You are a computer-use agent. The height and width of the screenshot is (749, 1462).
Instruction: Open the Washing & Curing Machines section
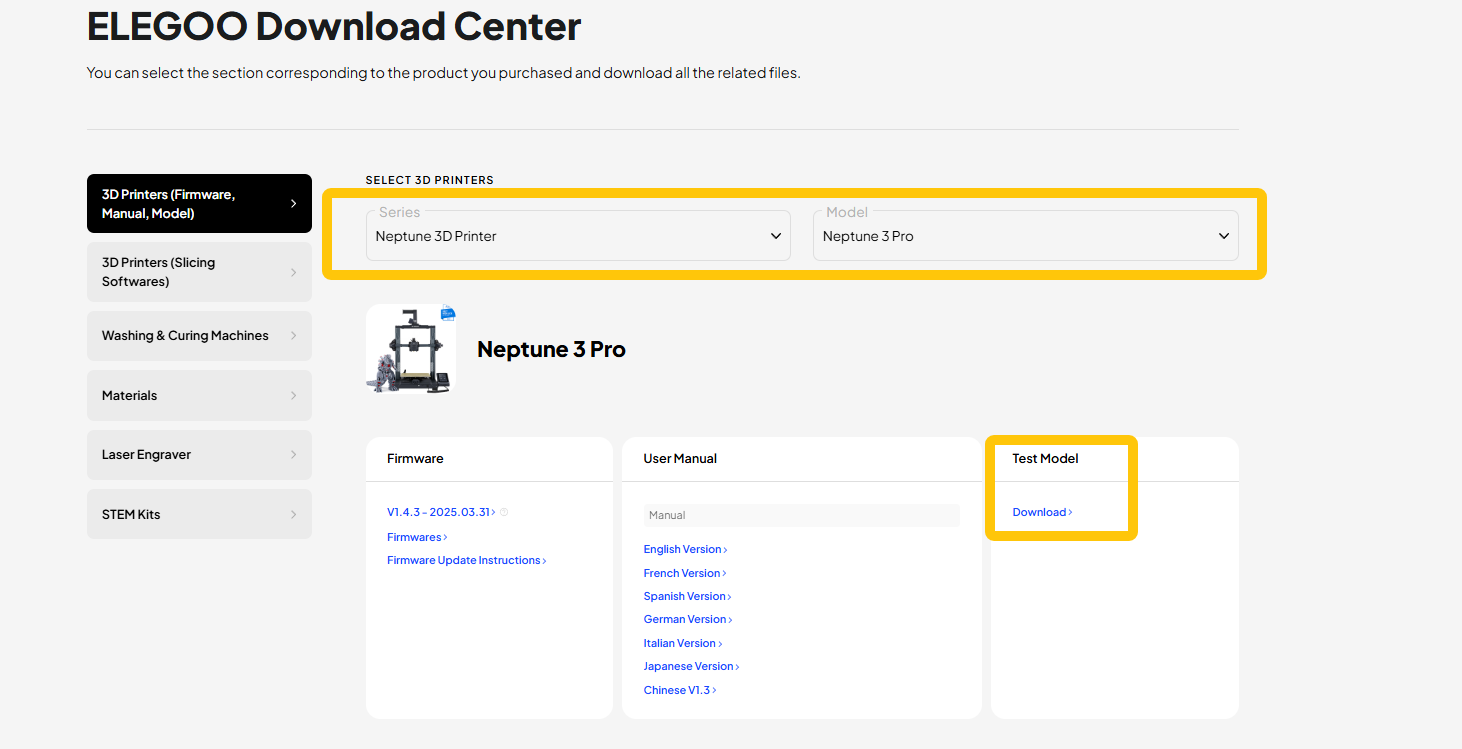pos(199,336)
